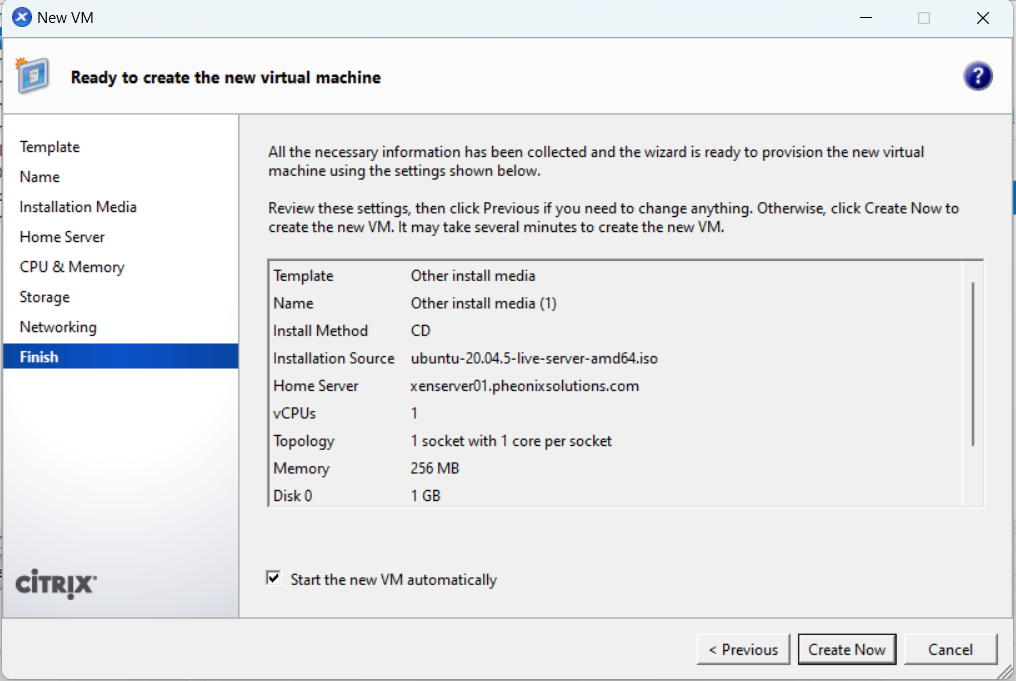Go to the Template wizard step
Viewport: 1016px width, 681px height.
pyautogui.click(x=50, y=147)
